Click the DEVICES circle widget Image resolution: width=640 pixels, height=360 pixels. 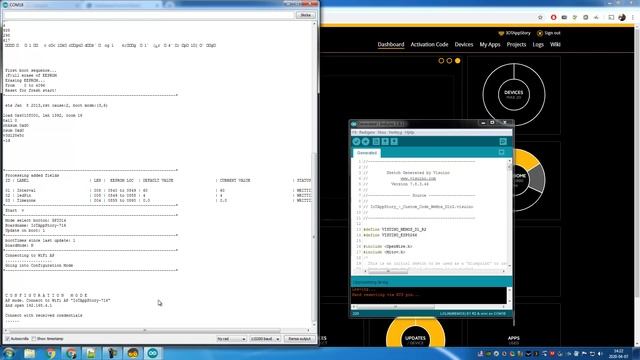click(513, 94)
